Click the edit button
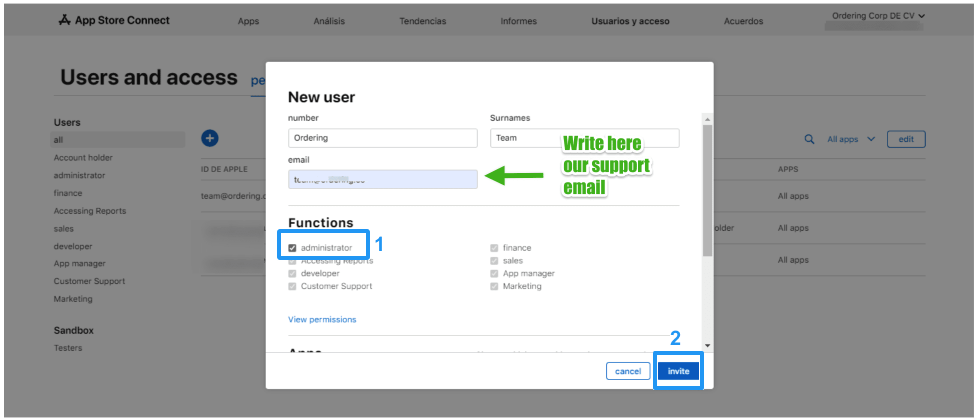Image resolution: width=975 pixels, height=420 pixels. 906,139
